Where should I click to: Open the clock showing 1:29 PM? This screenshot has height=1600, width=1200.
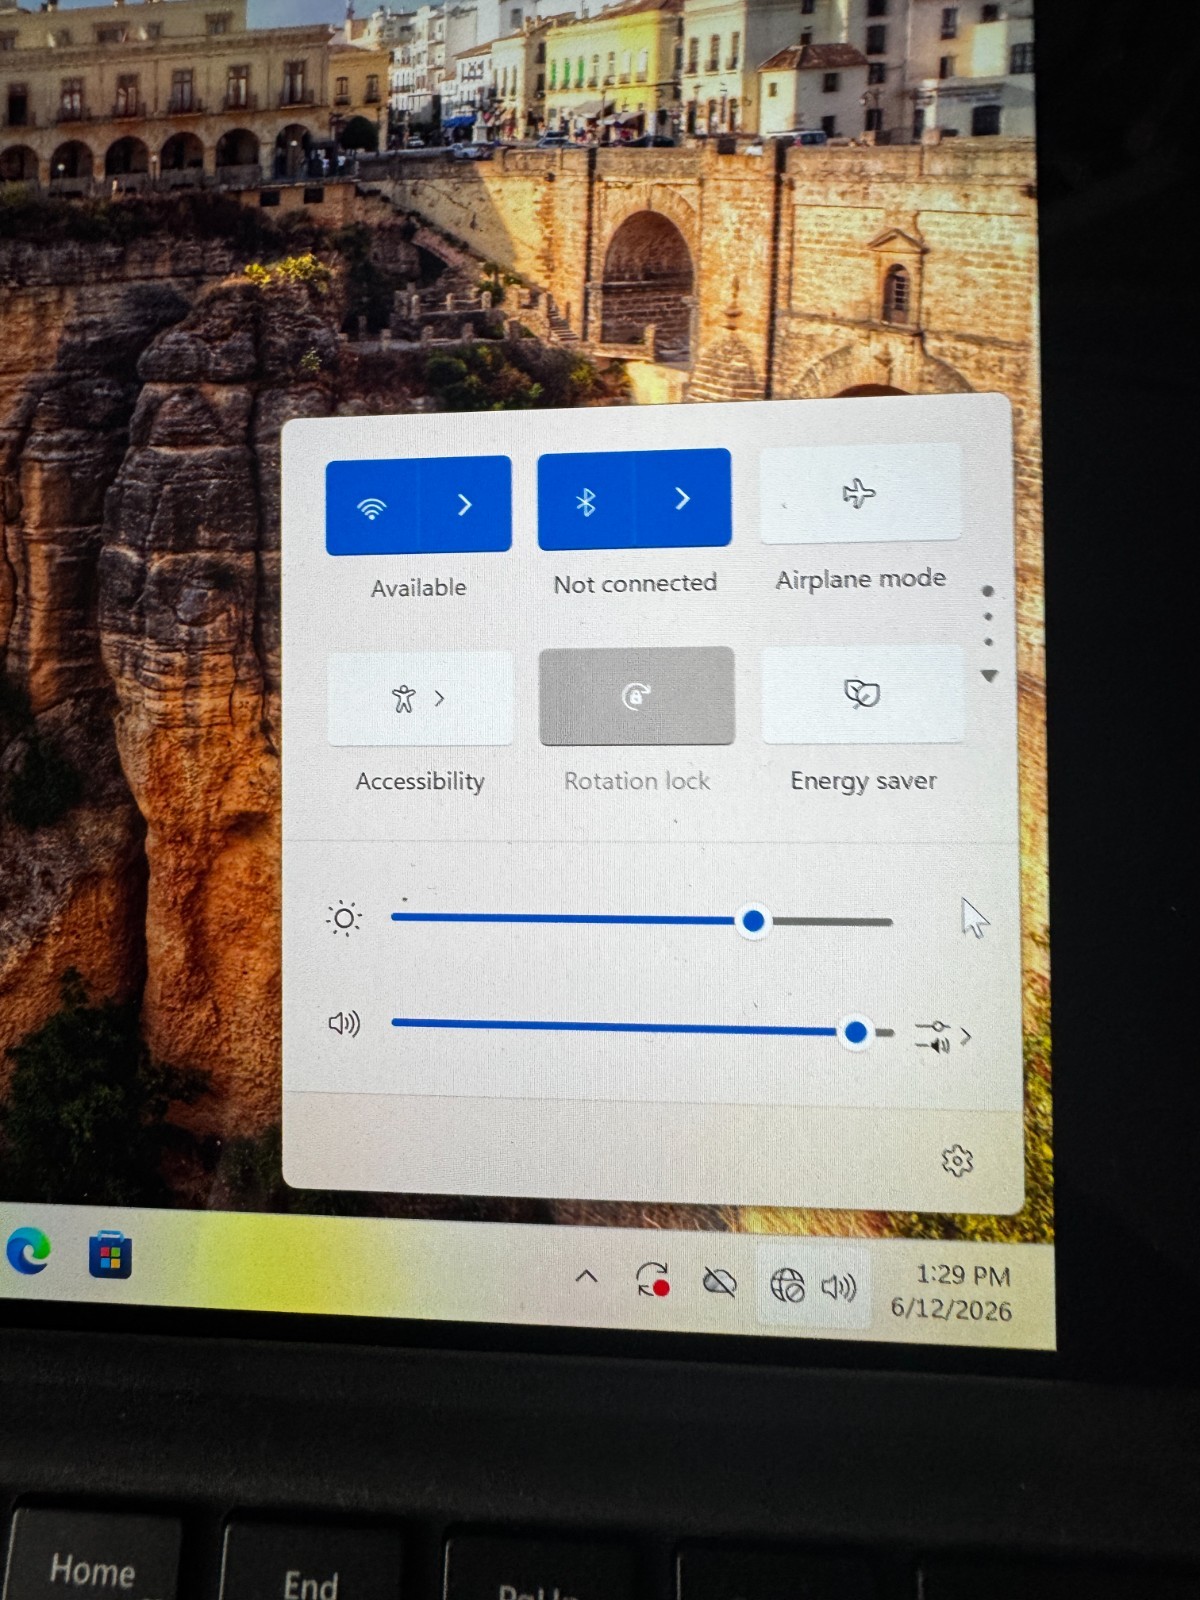pos(963,1275)
